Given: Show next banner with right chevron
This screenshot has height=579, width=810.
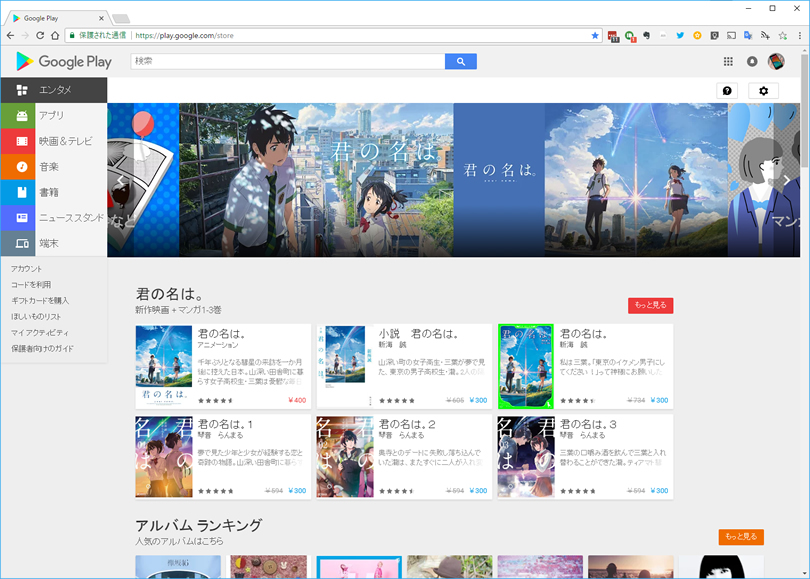Looking at the screenshot, I should coord(786,180).
